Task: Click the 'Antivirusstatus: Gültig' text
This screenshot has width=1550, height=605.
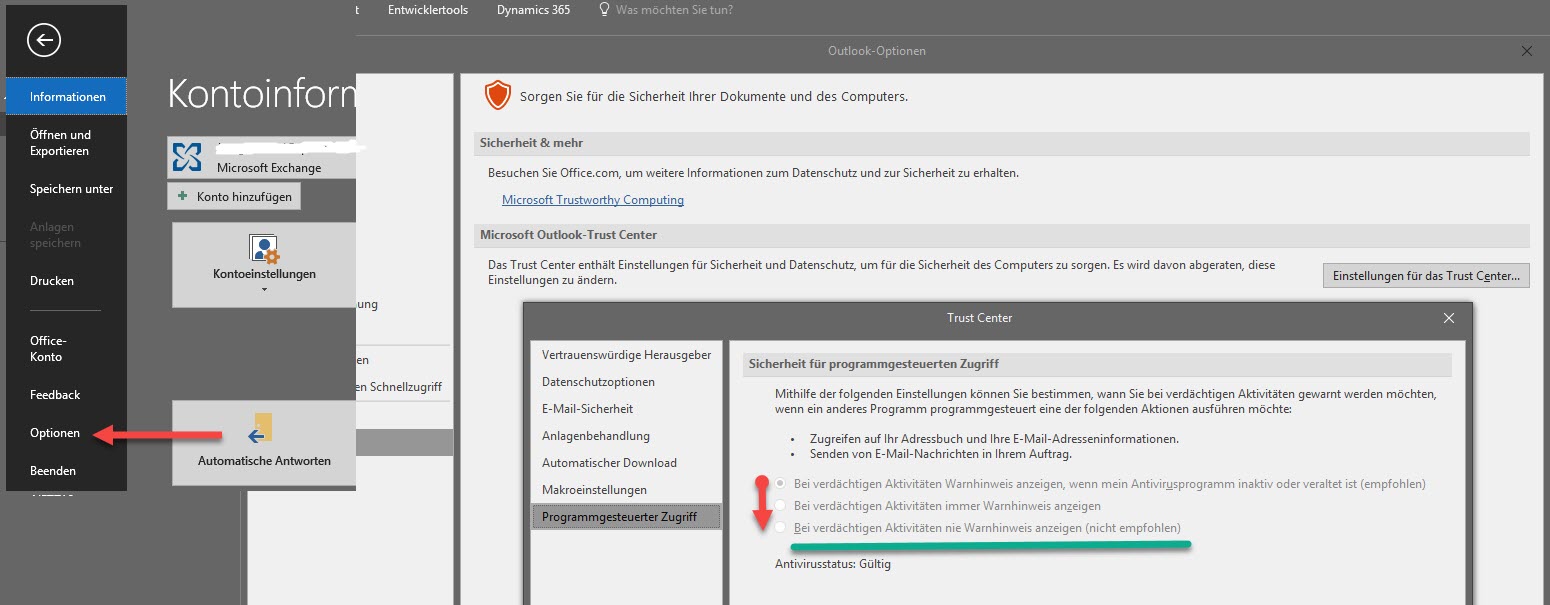Action: [832, 564]
